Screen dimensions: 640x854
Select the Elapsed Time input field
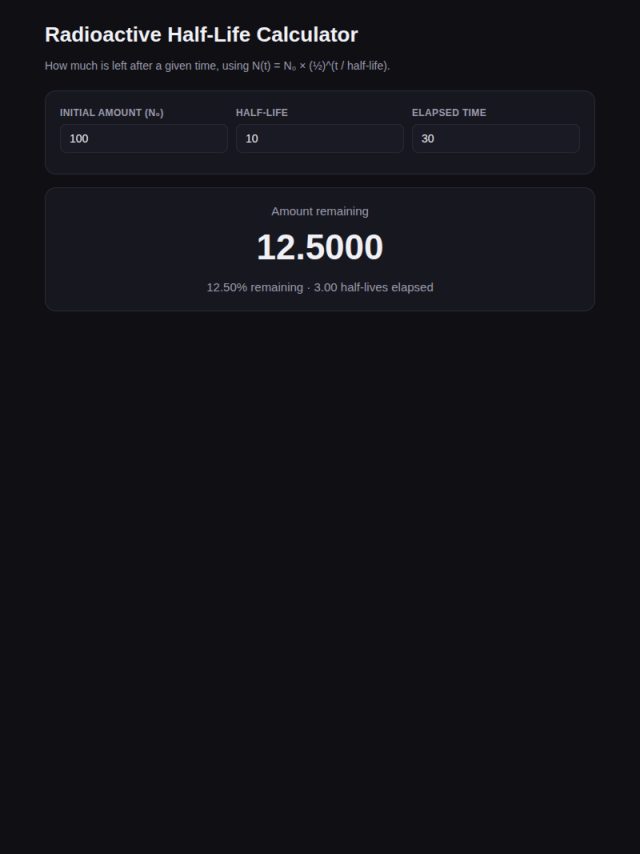click(496, 138)
